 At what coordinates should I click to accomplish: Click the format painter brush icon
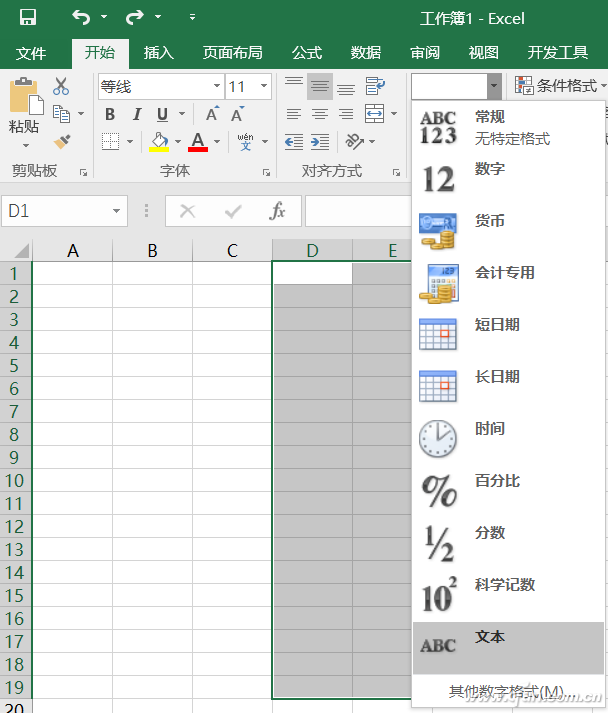(62, 141)
